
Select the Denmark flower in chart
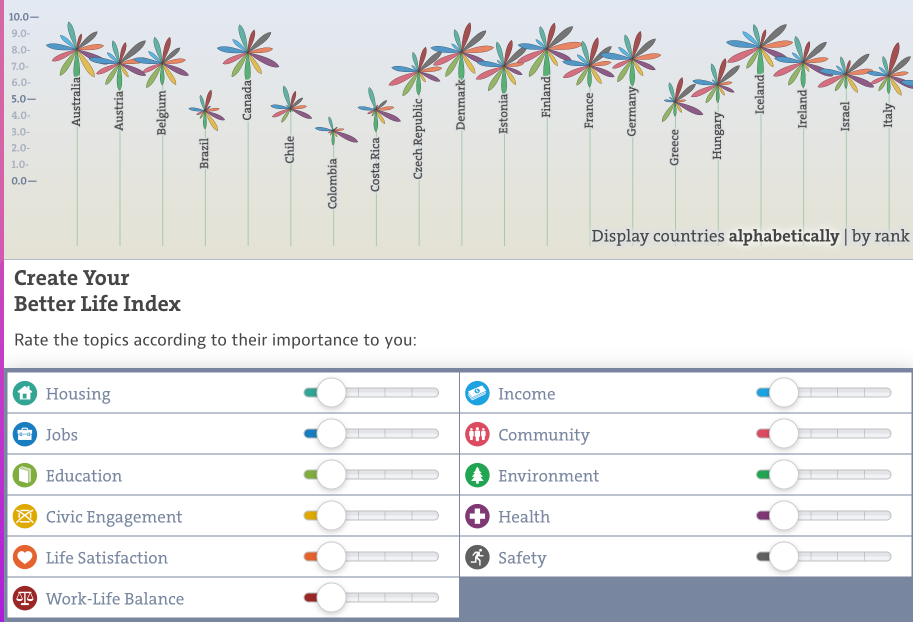(462, 48)
